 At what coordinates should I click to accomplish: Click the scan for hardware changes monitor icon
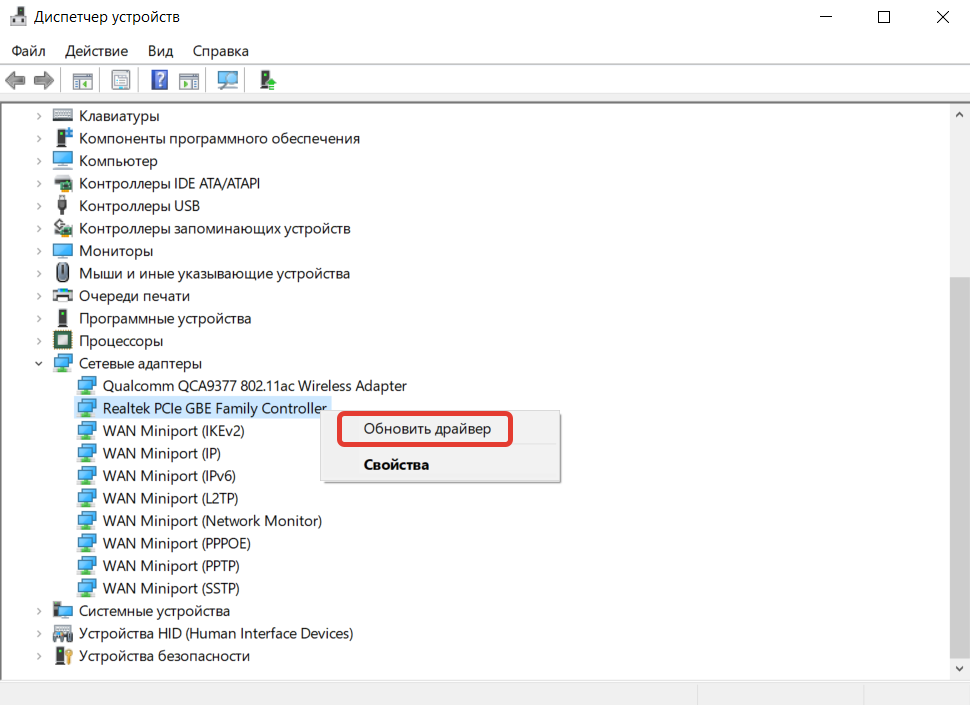point(228,80)
